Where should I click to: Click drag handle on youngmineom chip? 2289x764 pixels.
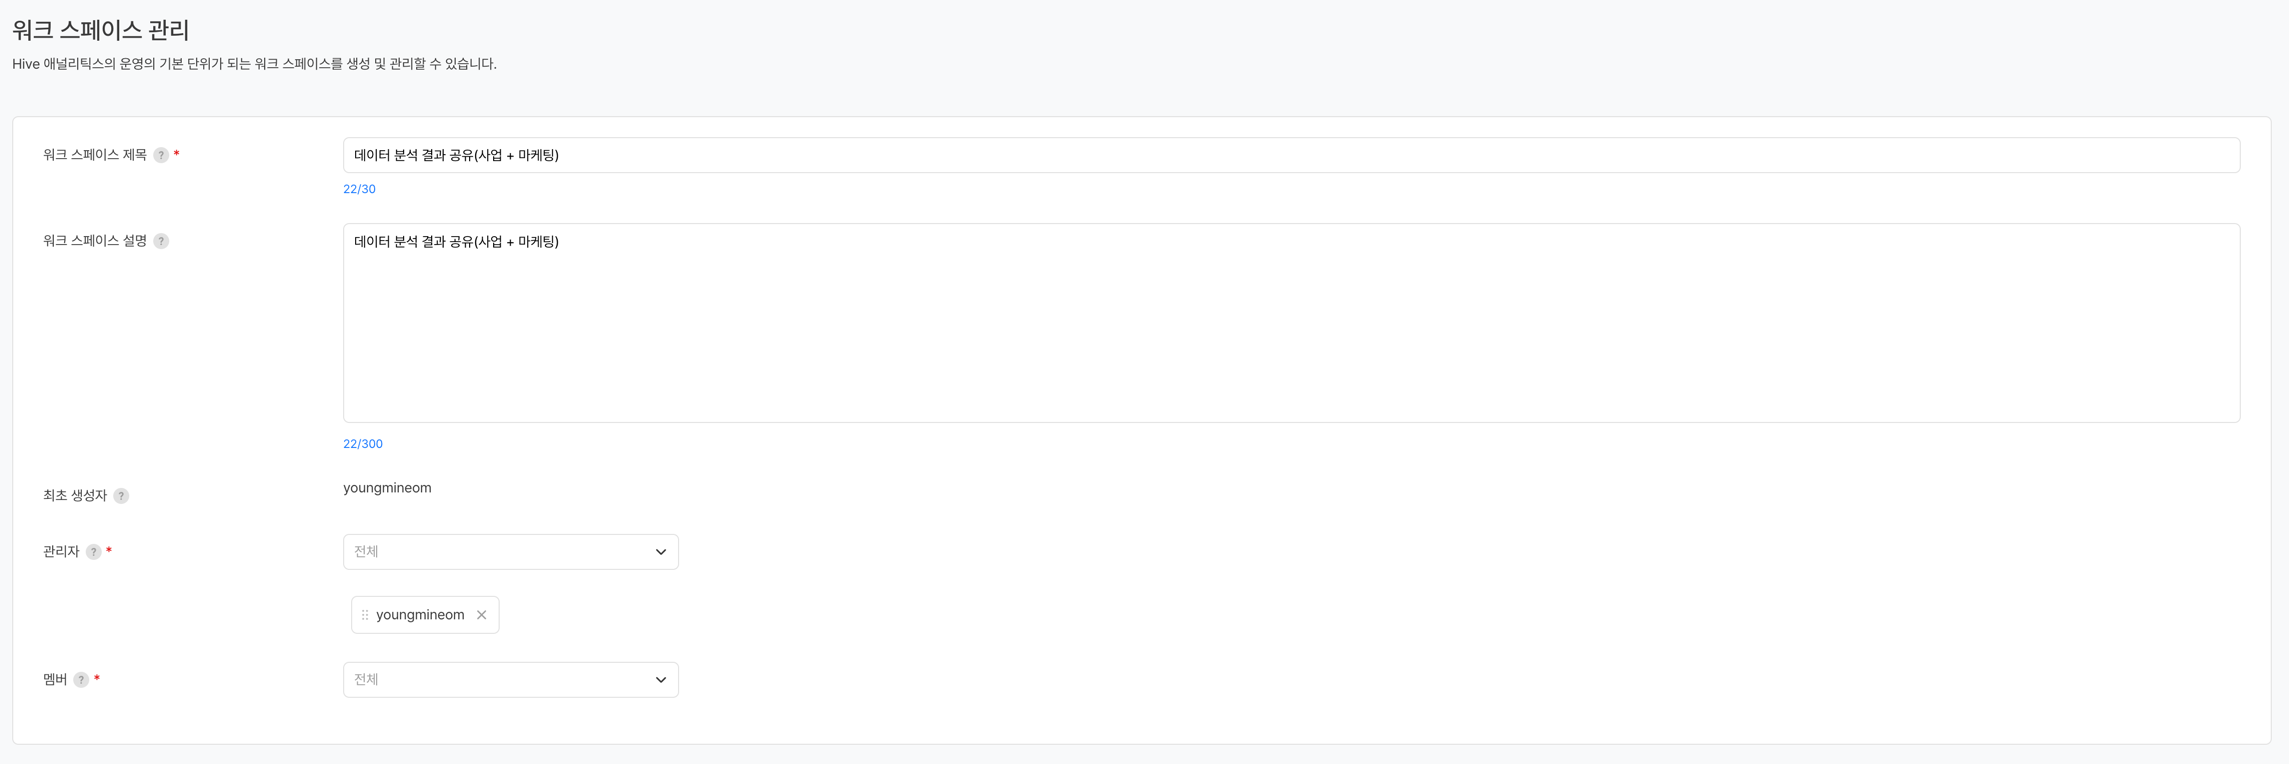(x=365, y=615)
